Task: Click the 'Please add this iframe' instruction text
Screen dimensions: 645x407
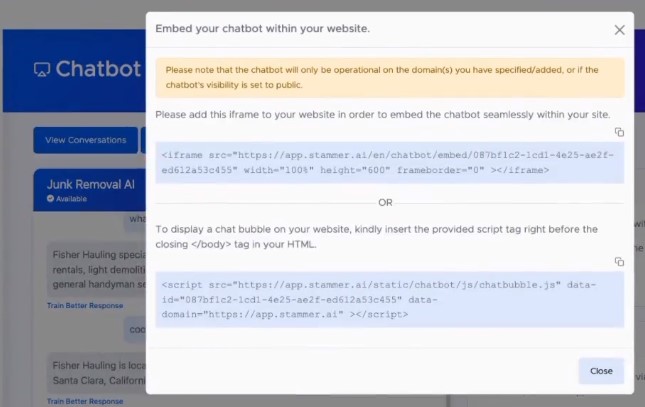Action: click(383, 114)
